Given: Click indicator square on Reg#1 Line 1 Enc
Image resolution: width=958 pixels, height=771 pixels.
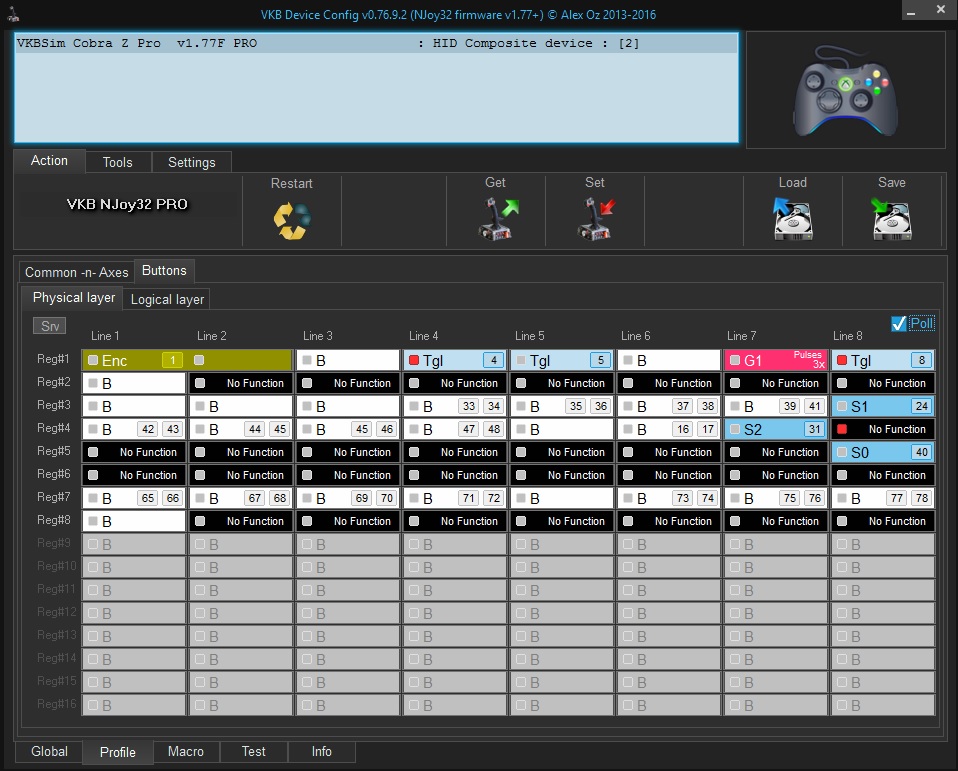Looking at the screenshot, I should click(x=93, y=360).
